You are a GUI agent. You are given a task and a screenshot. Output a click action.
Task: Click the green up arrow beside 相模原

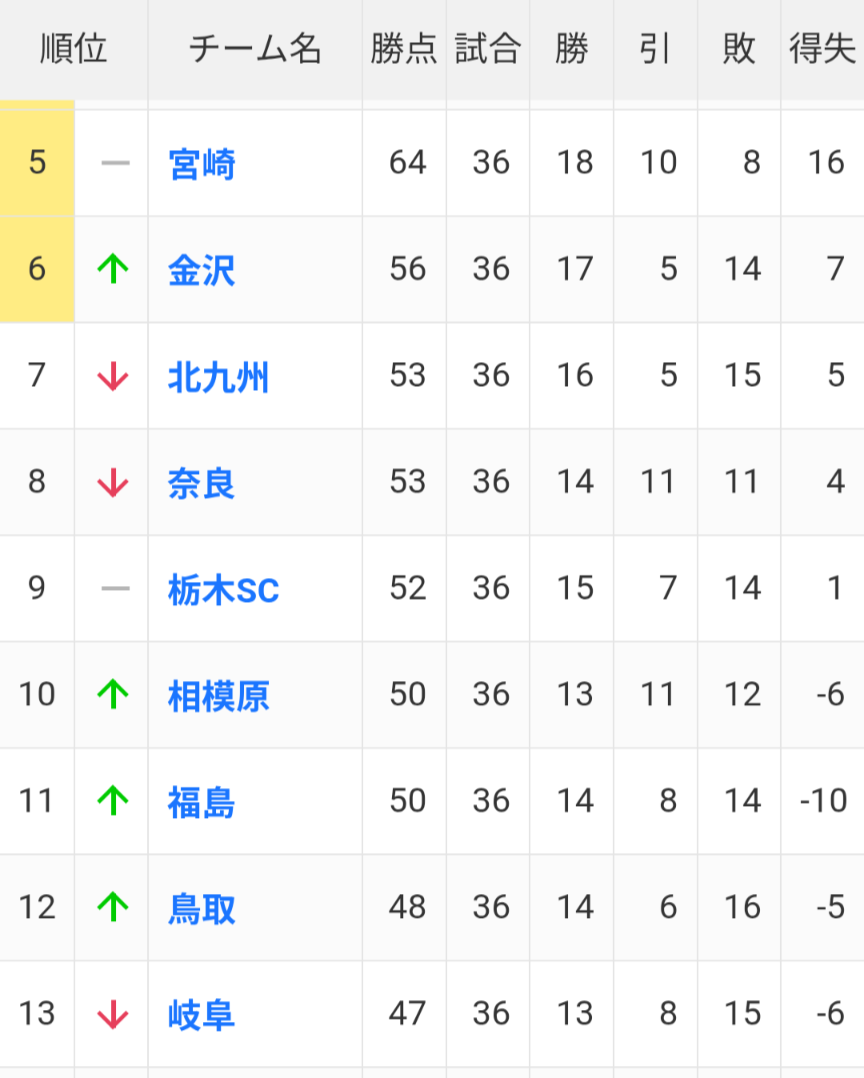coord(113,694)
